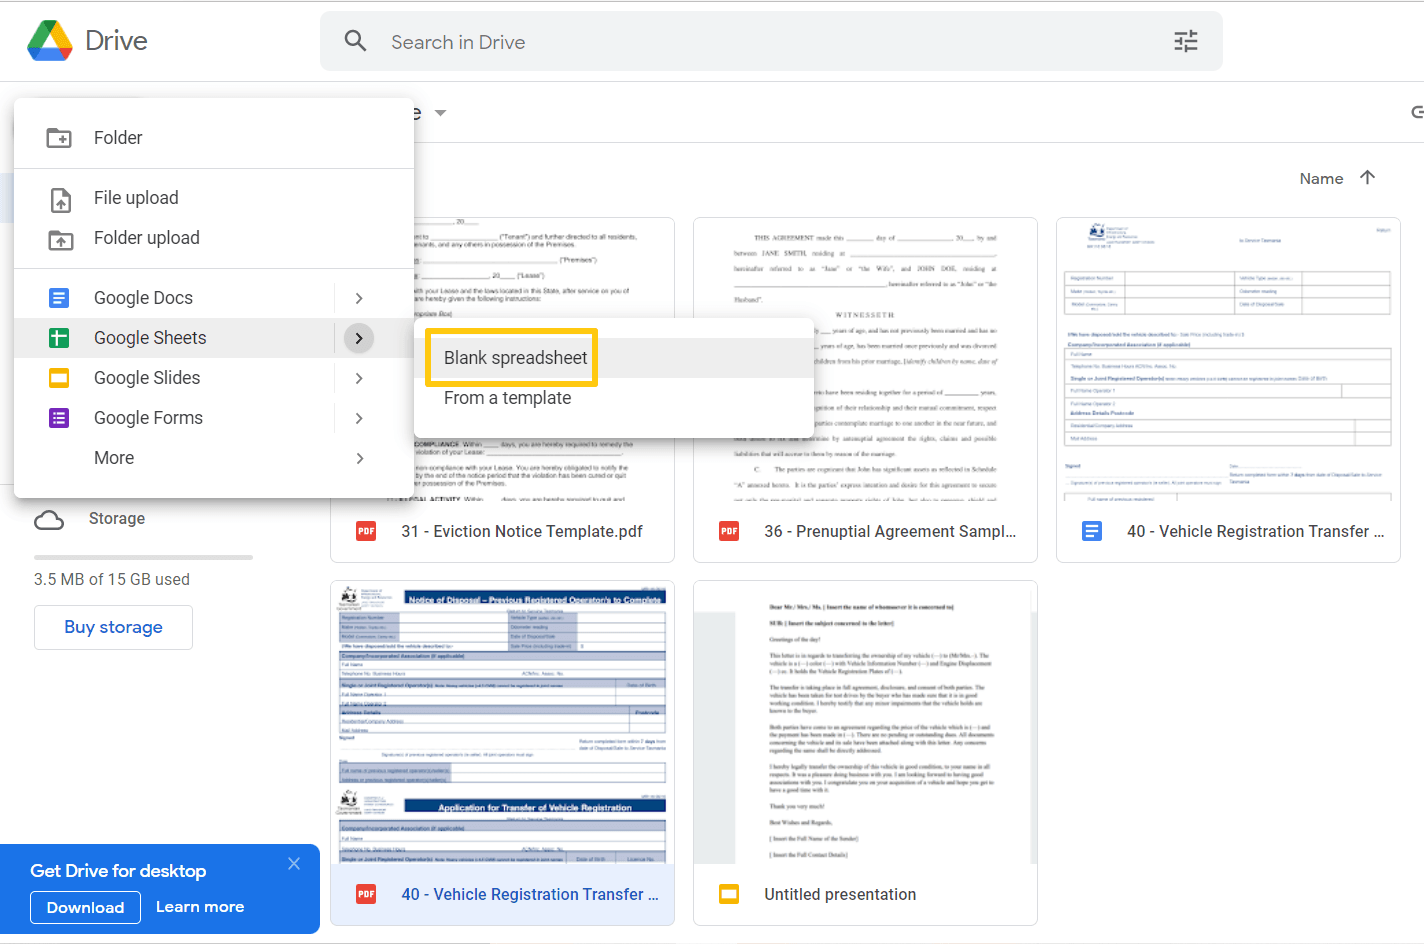Close the Get Drive for desktop banner
Viewport: 1424px width, 944px height.
pyautogui.click(x=294, y=864)
